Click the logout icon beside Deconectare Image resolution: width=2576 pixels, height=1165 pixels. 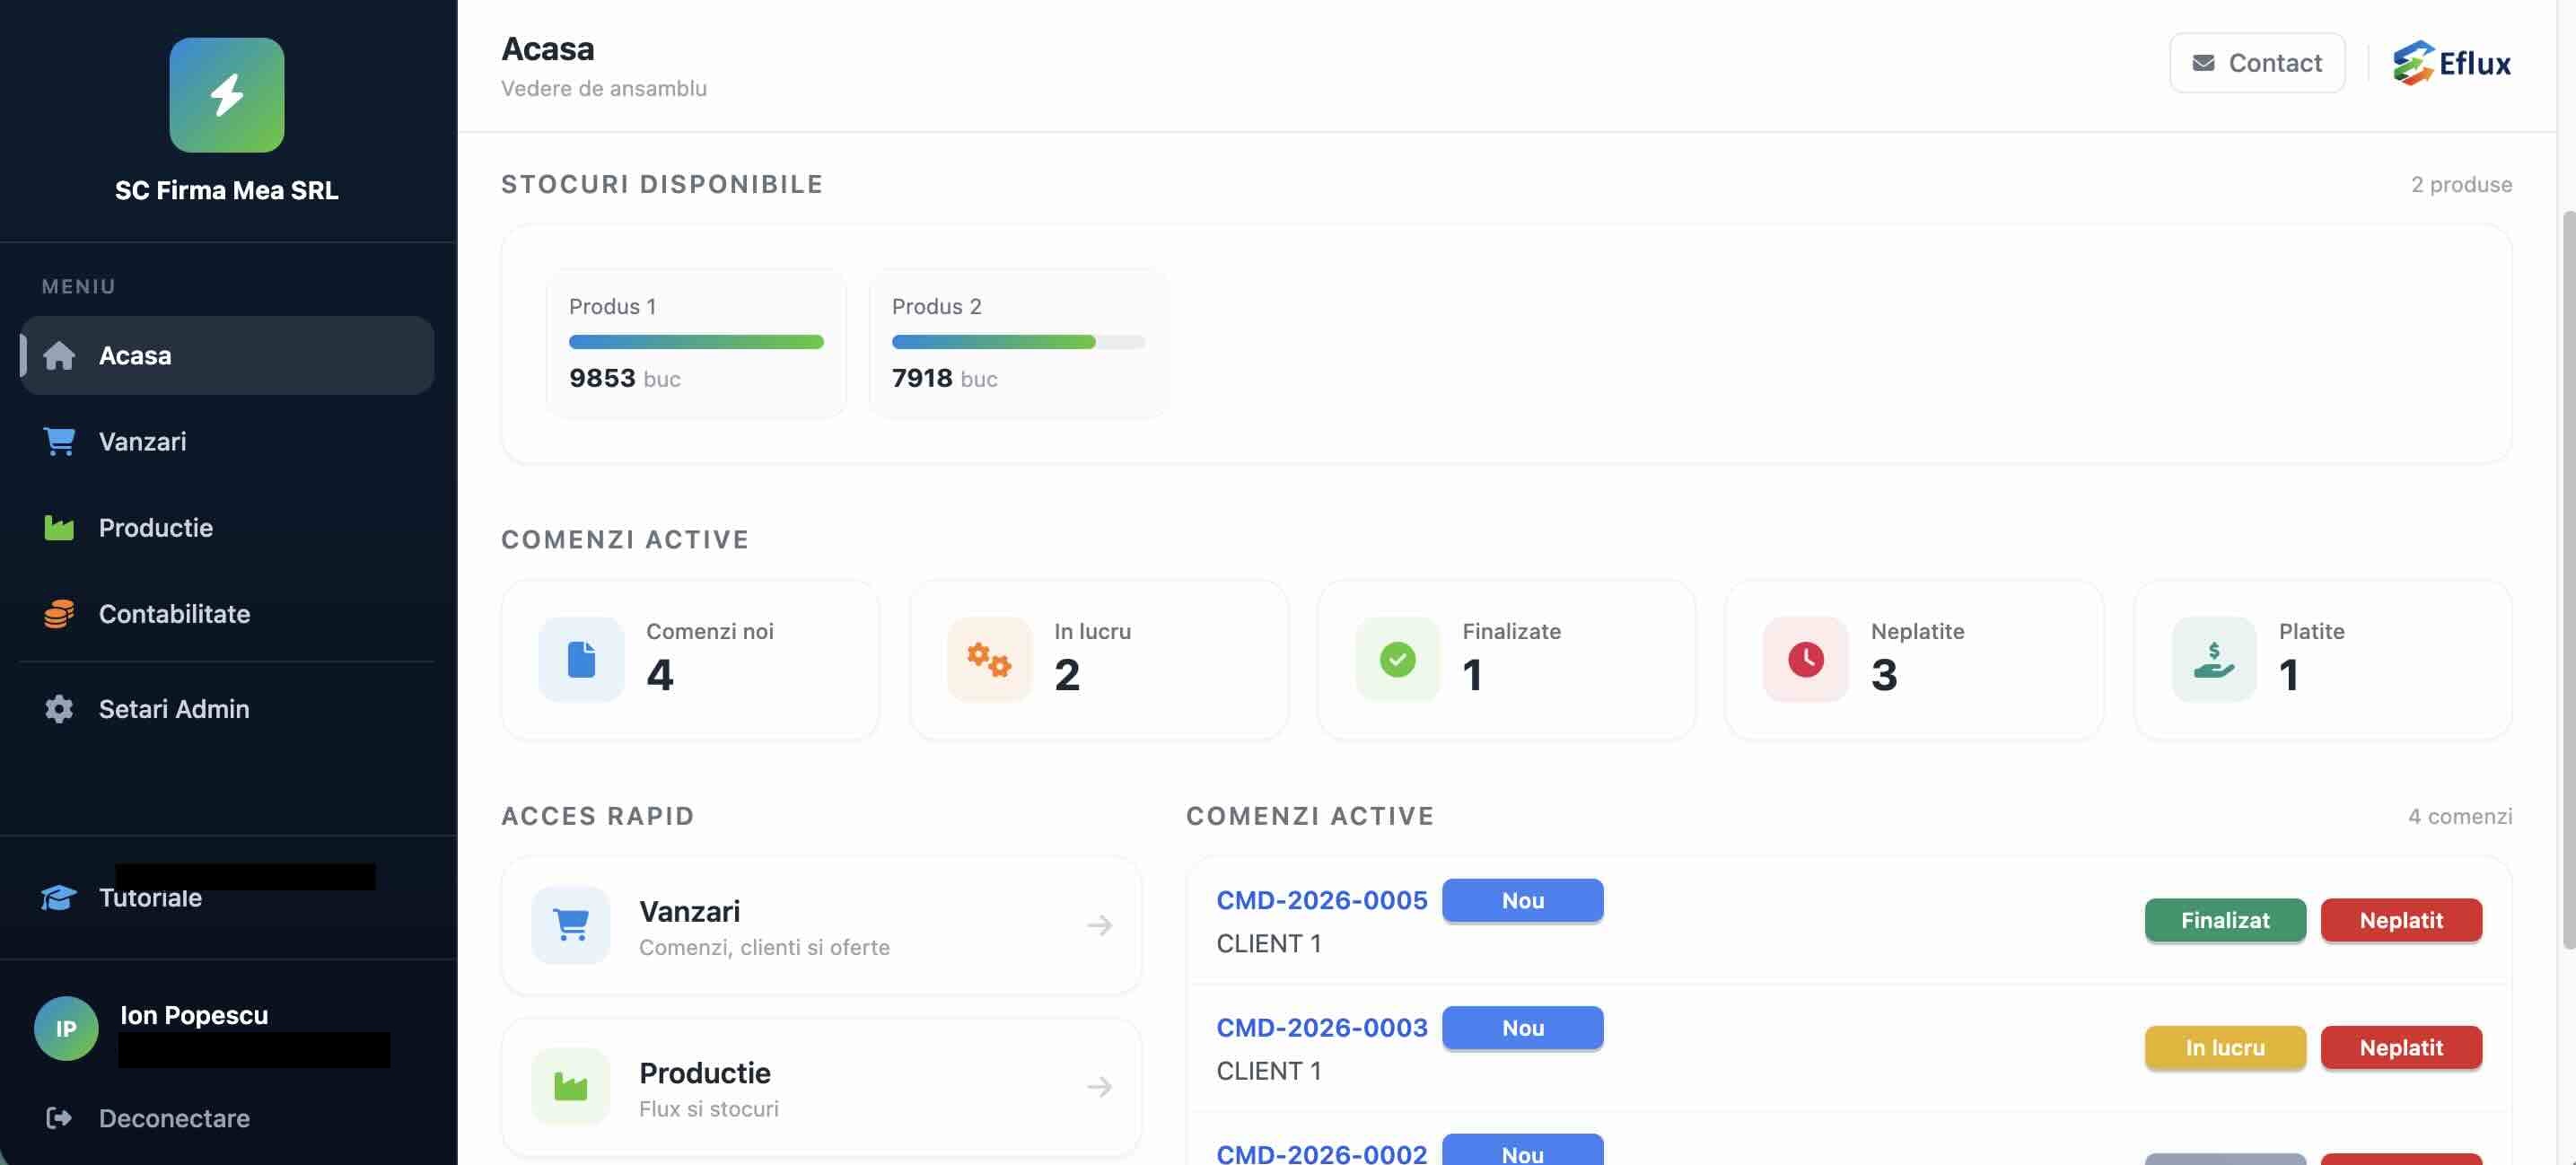tap(59, 1117)
